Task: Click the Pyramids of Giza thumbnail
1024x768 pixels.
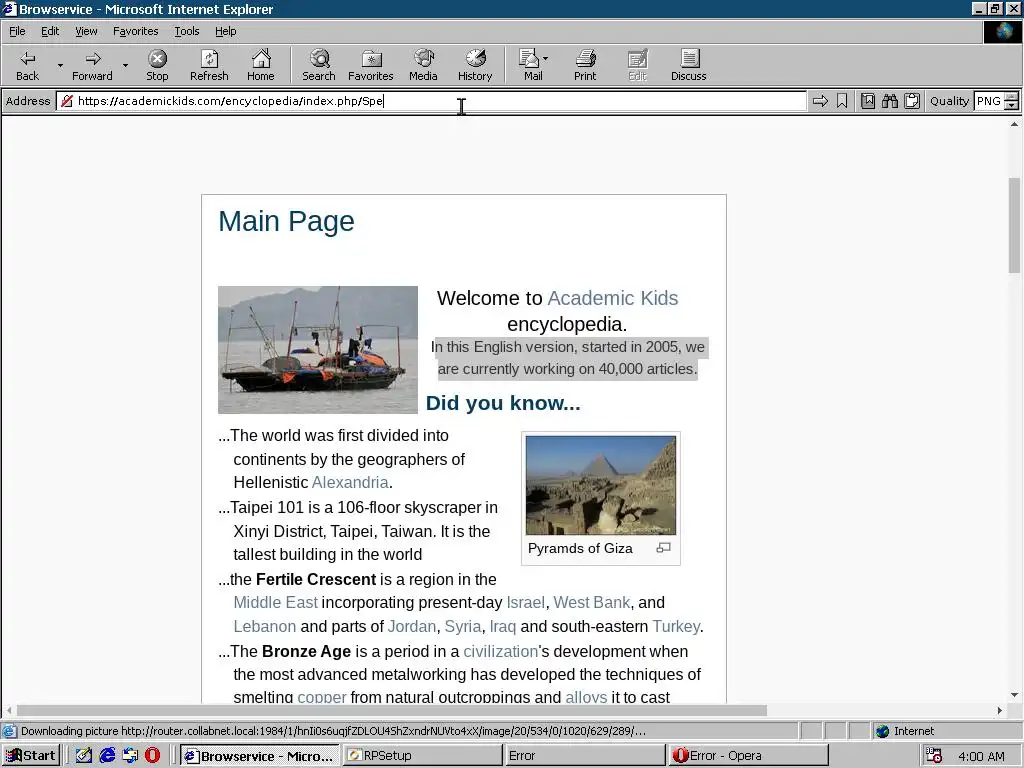Action: [601, 485]
